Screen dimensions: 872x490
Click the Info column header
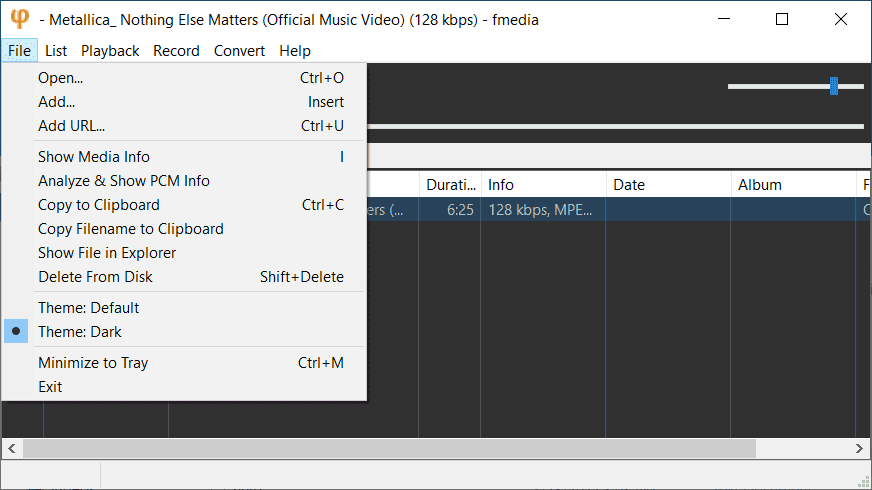[x=543, y=185]
